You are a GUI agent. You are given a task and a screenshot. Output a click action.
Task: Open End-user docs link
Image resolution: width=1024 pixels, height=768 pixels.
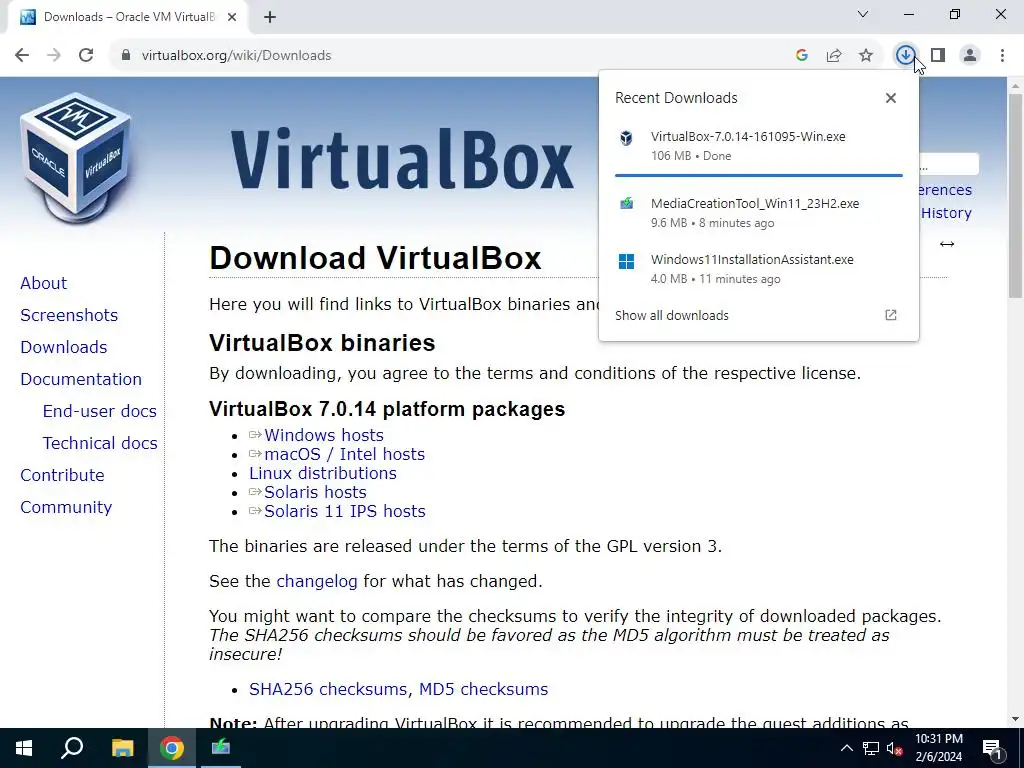100,411
